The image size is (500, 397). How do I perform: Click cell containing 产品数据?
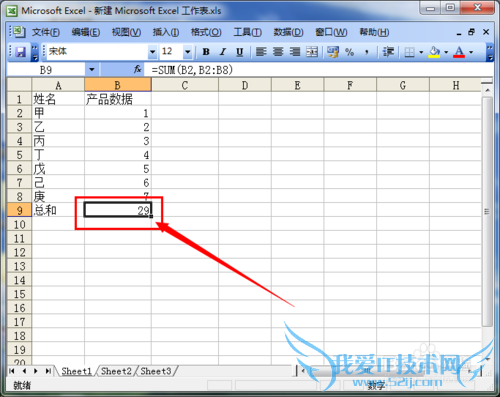(x=118, y=99)
